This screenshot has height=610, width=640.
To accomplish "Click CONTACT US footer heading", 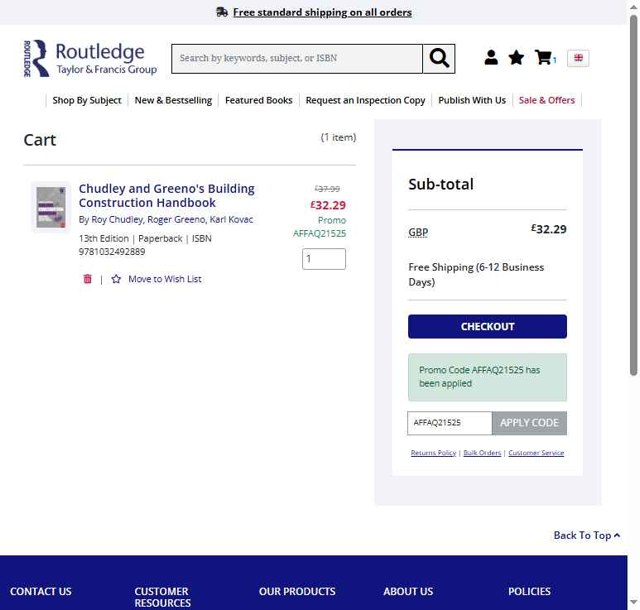I will click(x=41, y=591).
